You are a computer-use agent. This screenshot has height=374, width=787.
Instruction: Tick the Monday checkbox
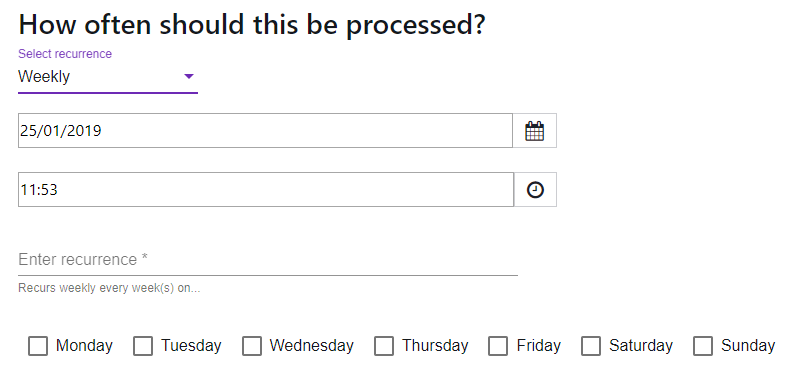point(38,346)
